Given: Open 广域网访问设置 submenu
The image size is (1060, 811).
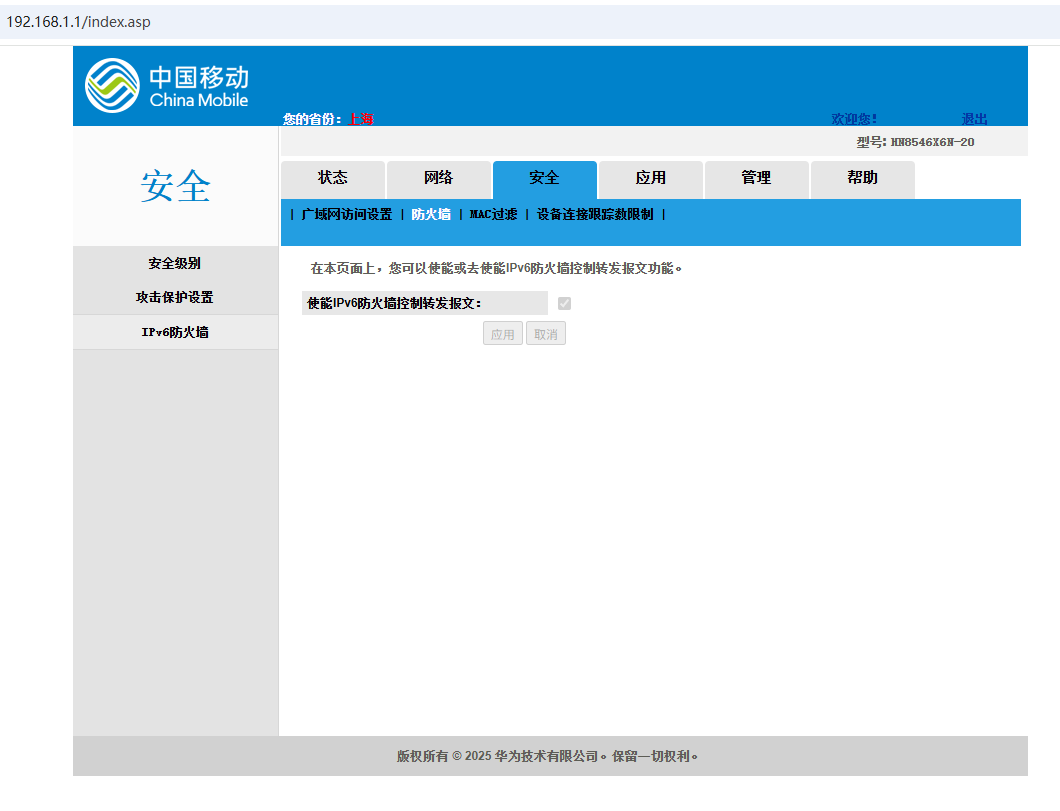Looking at the screenshot, I should point(347,214).
